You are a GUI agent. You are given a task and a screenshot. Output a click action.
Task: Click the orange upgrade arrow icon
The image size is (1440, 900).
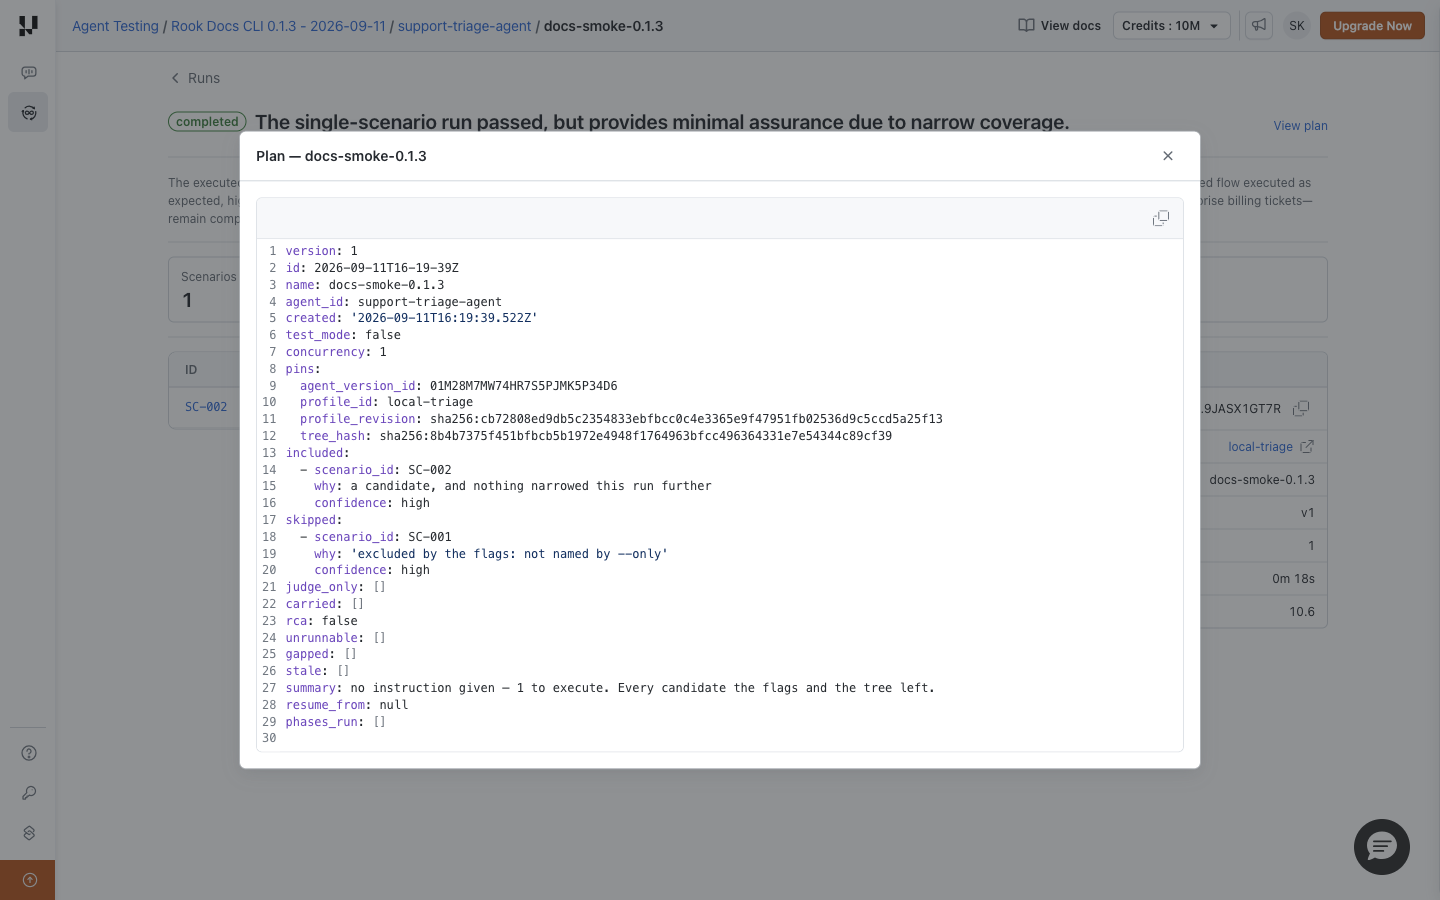click(29, 880)
